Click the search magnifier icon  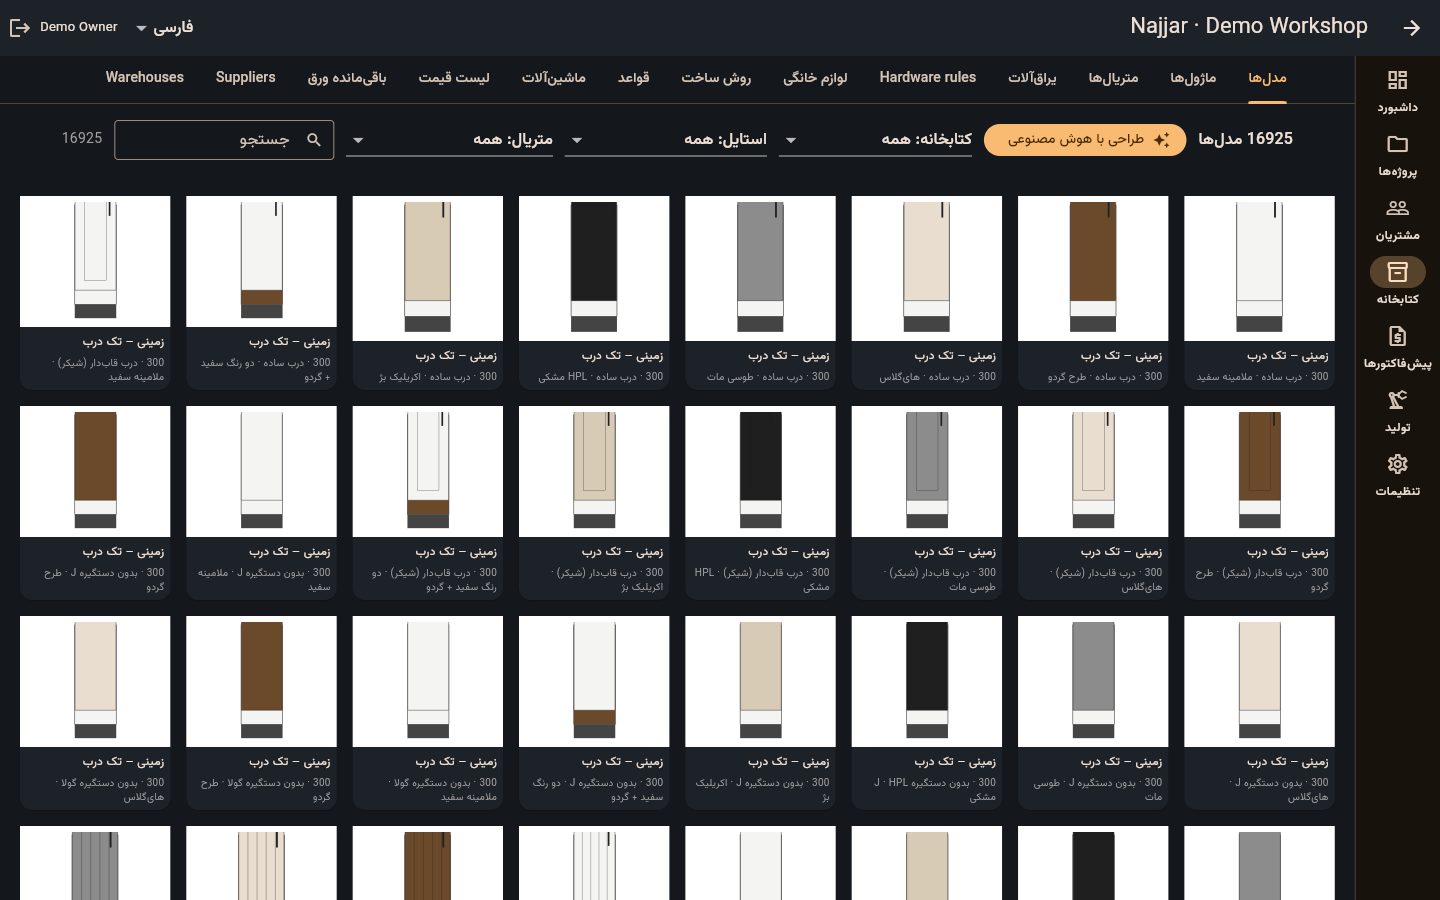pos(314,140)
